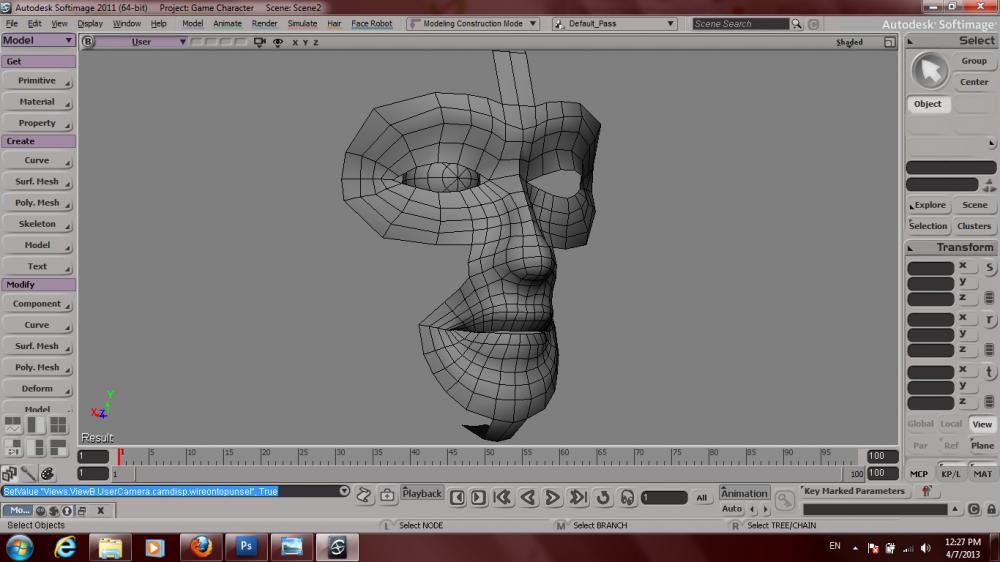
Task: Open the Default_Pass dropdown
Action: click(615, 24)
